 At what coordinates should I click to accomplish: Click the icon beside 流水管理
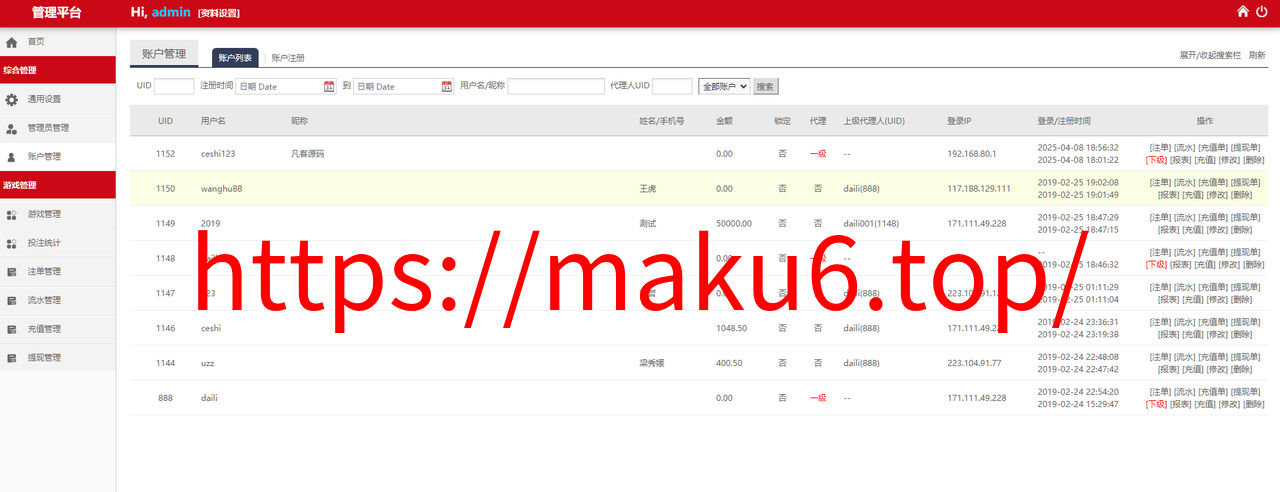click(x=12, y=300)
